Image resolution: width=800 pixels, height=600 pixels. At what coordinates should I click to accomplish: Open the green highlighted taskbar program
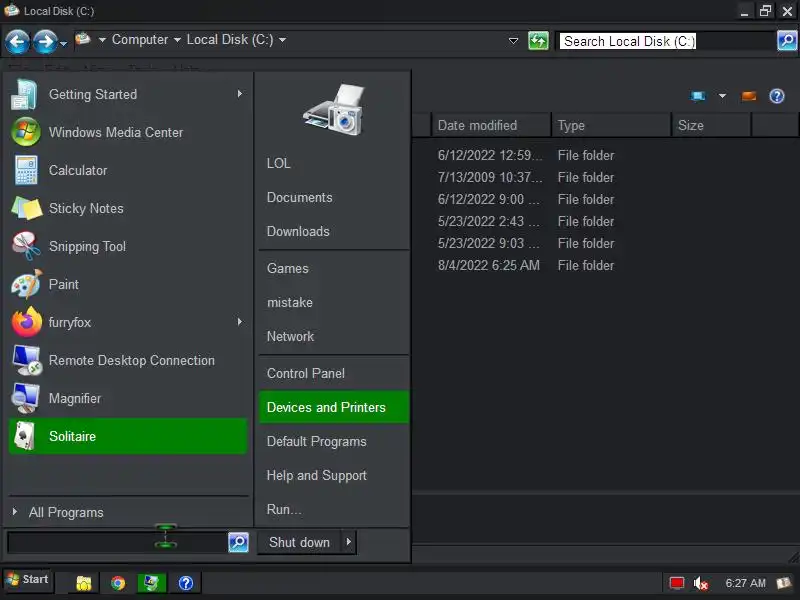[x=152, y=583]
